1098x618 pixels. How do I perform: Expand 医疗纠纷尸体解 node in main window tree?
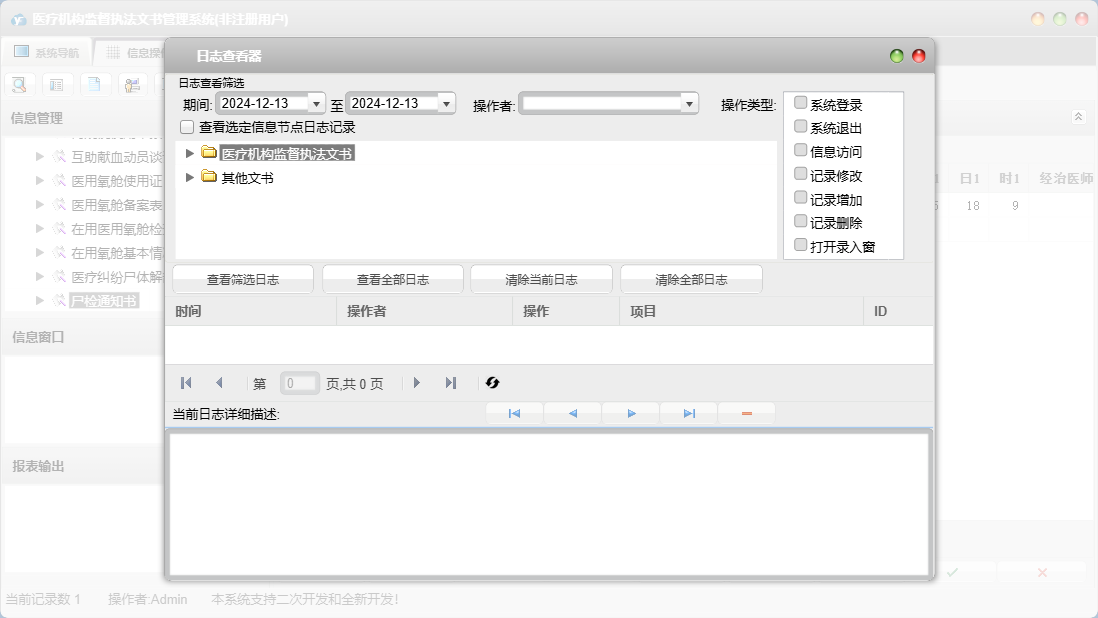pos(40,276)
